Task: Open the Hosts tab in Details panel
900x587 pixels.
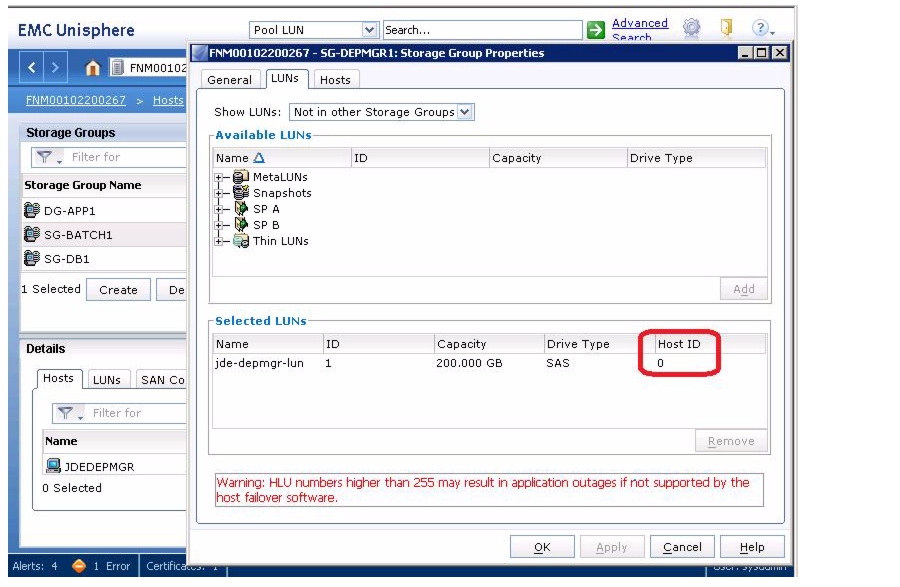Action: [58, 378]
